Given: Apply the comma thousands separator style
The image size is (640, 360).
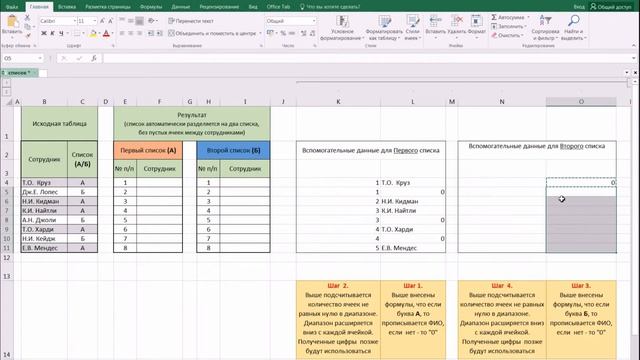Looking at the screenshot, I should point(292,33).
